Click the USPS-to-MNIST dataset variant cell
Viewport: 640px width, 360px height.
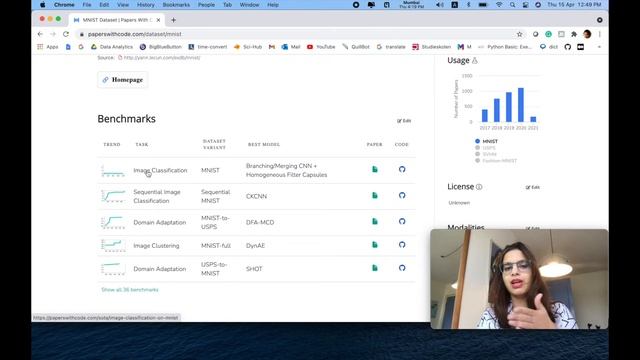click(x=214, y=269)
